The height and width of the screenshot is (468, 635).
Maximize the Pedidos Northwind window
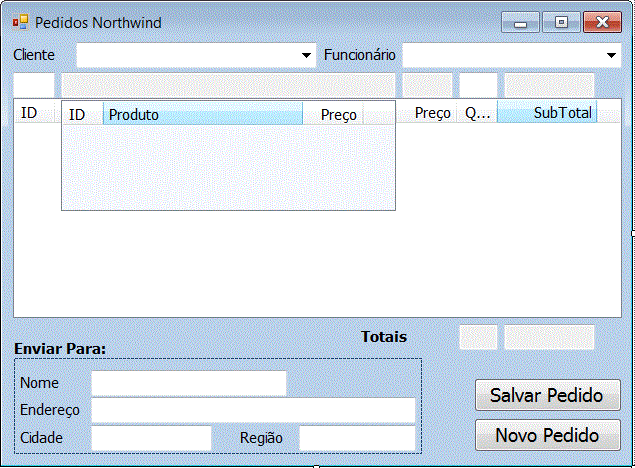click(561, 22)
